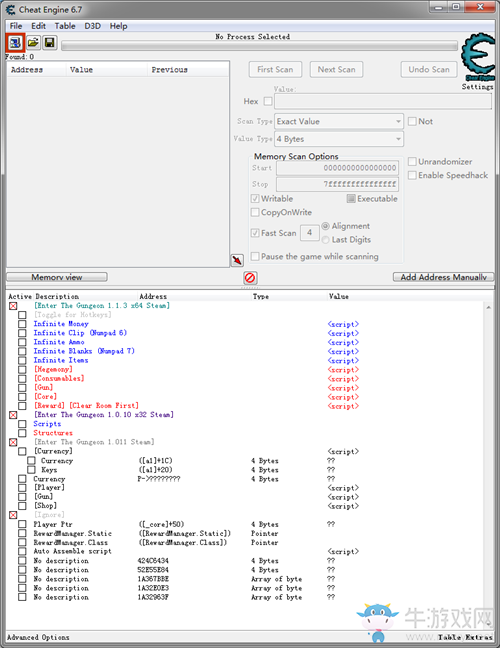Activate Infinite Clip (Numpad 6) checkbox
500x648 pixels.
coord(22,333)
